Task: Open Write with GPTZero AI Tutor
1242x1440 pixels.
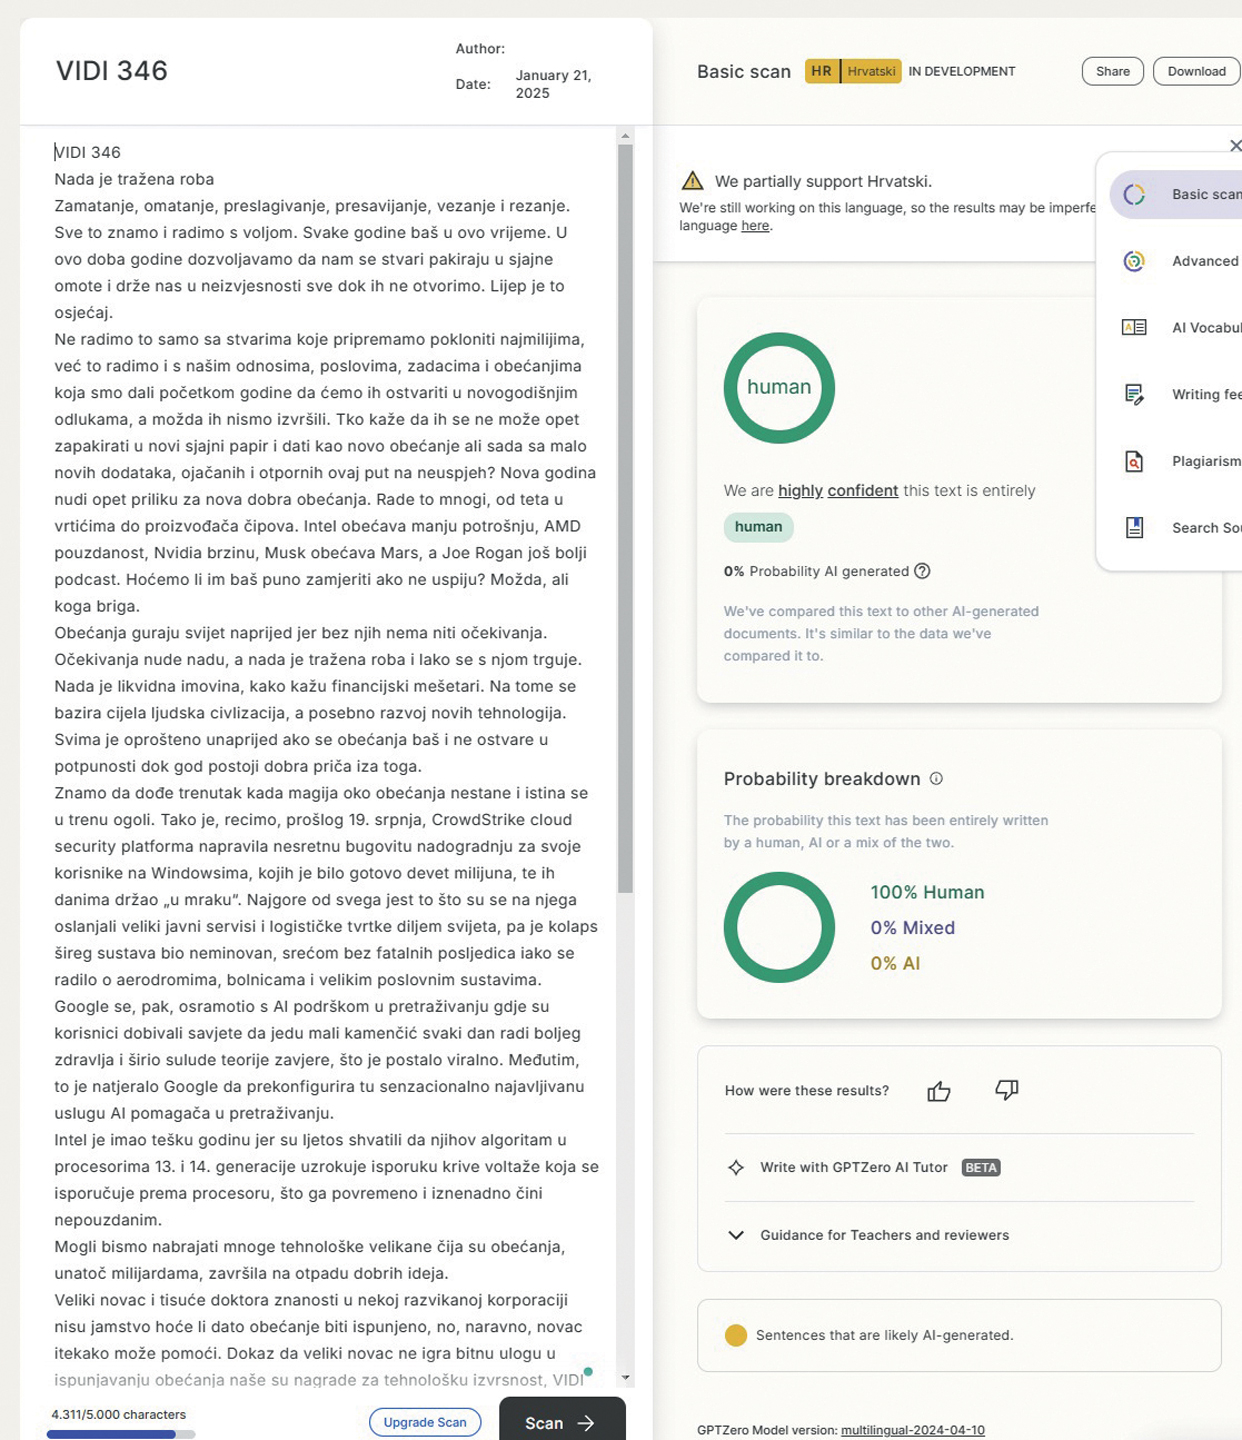Action: pyautogui.click(x=853, y=1167)
